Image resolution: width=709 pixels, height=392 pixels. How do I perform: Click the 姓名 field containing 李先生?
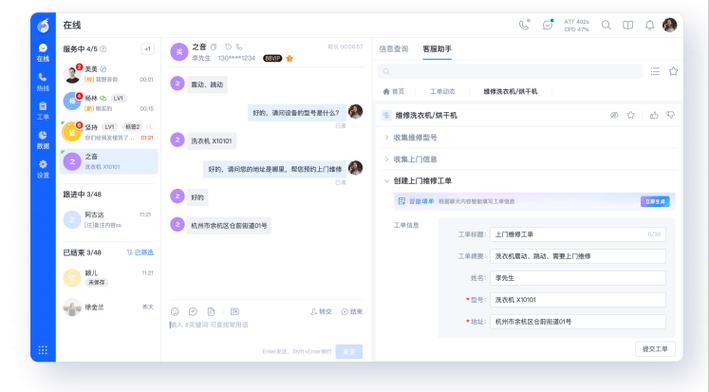[578, 278]
